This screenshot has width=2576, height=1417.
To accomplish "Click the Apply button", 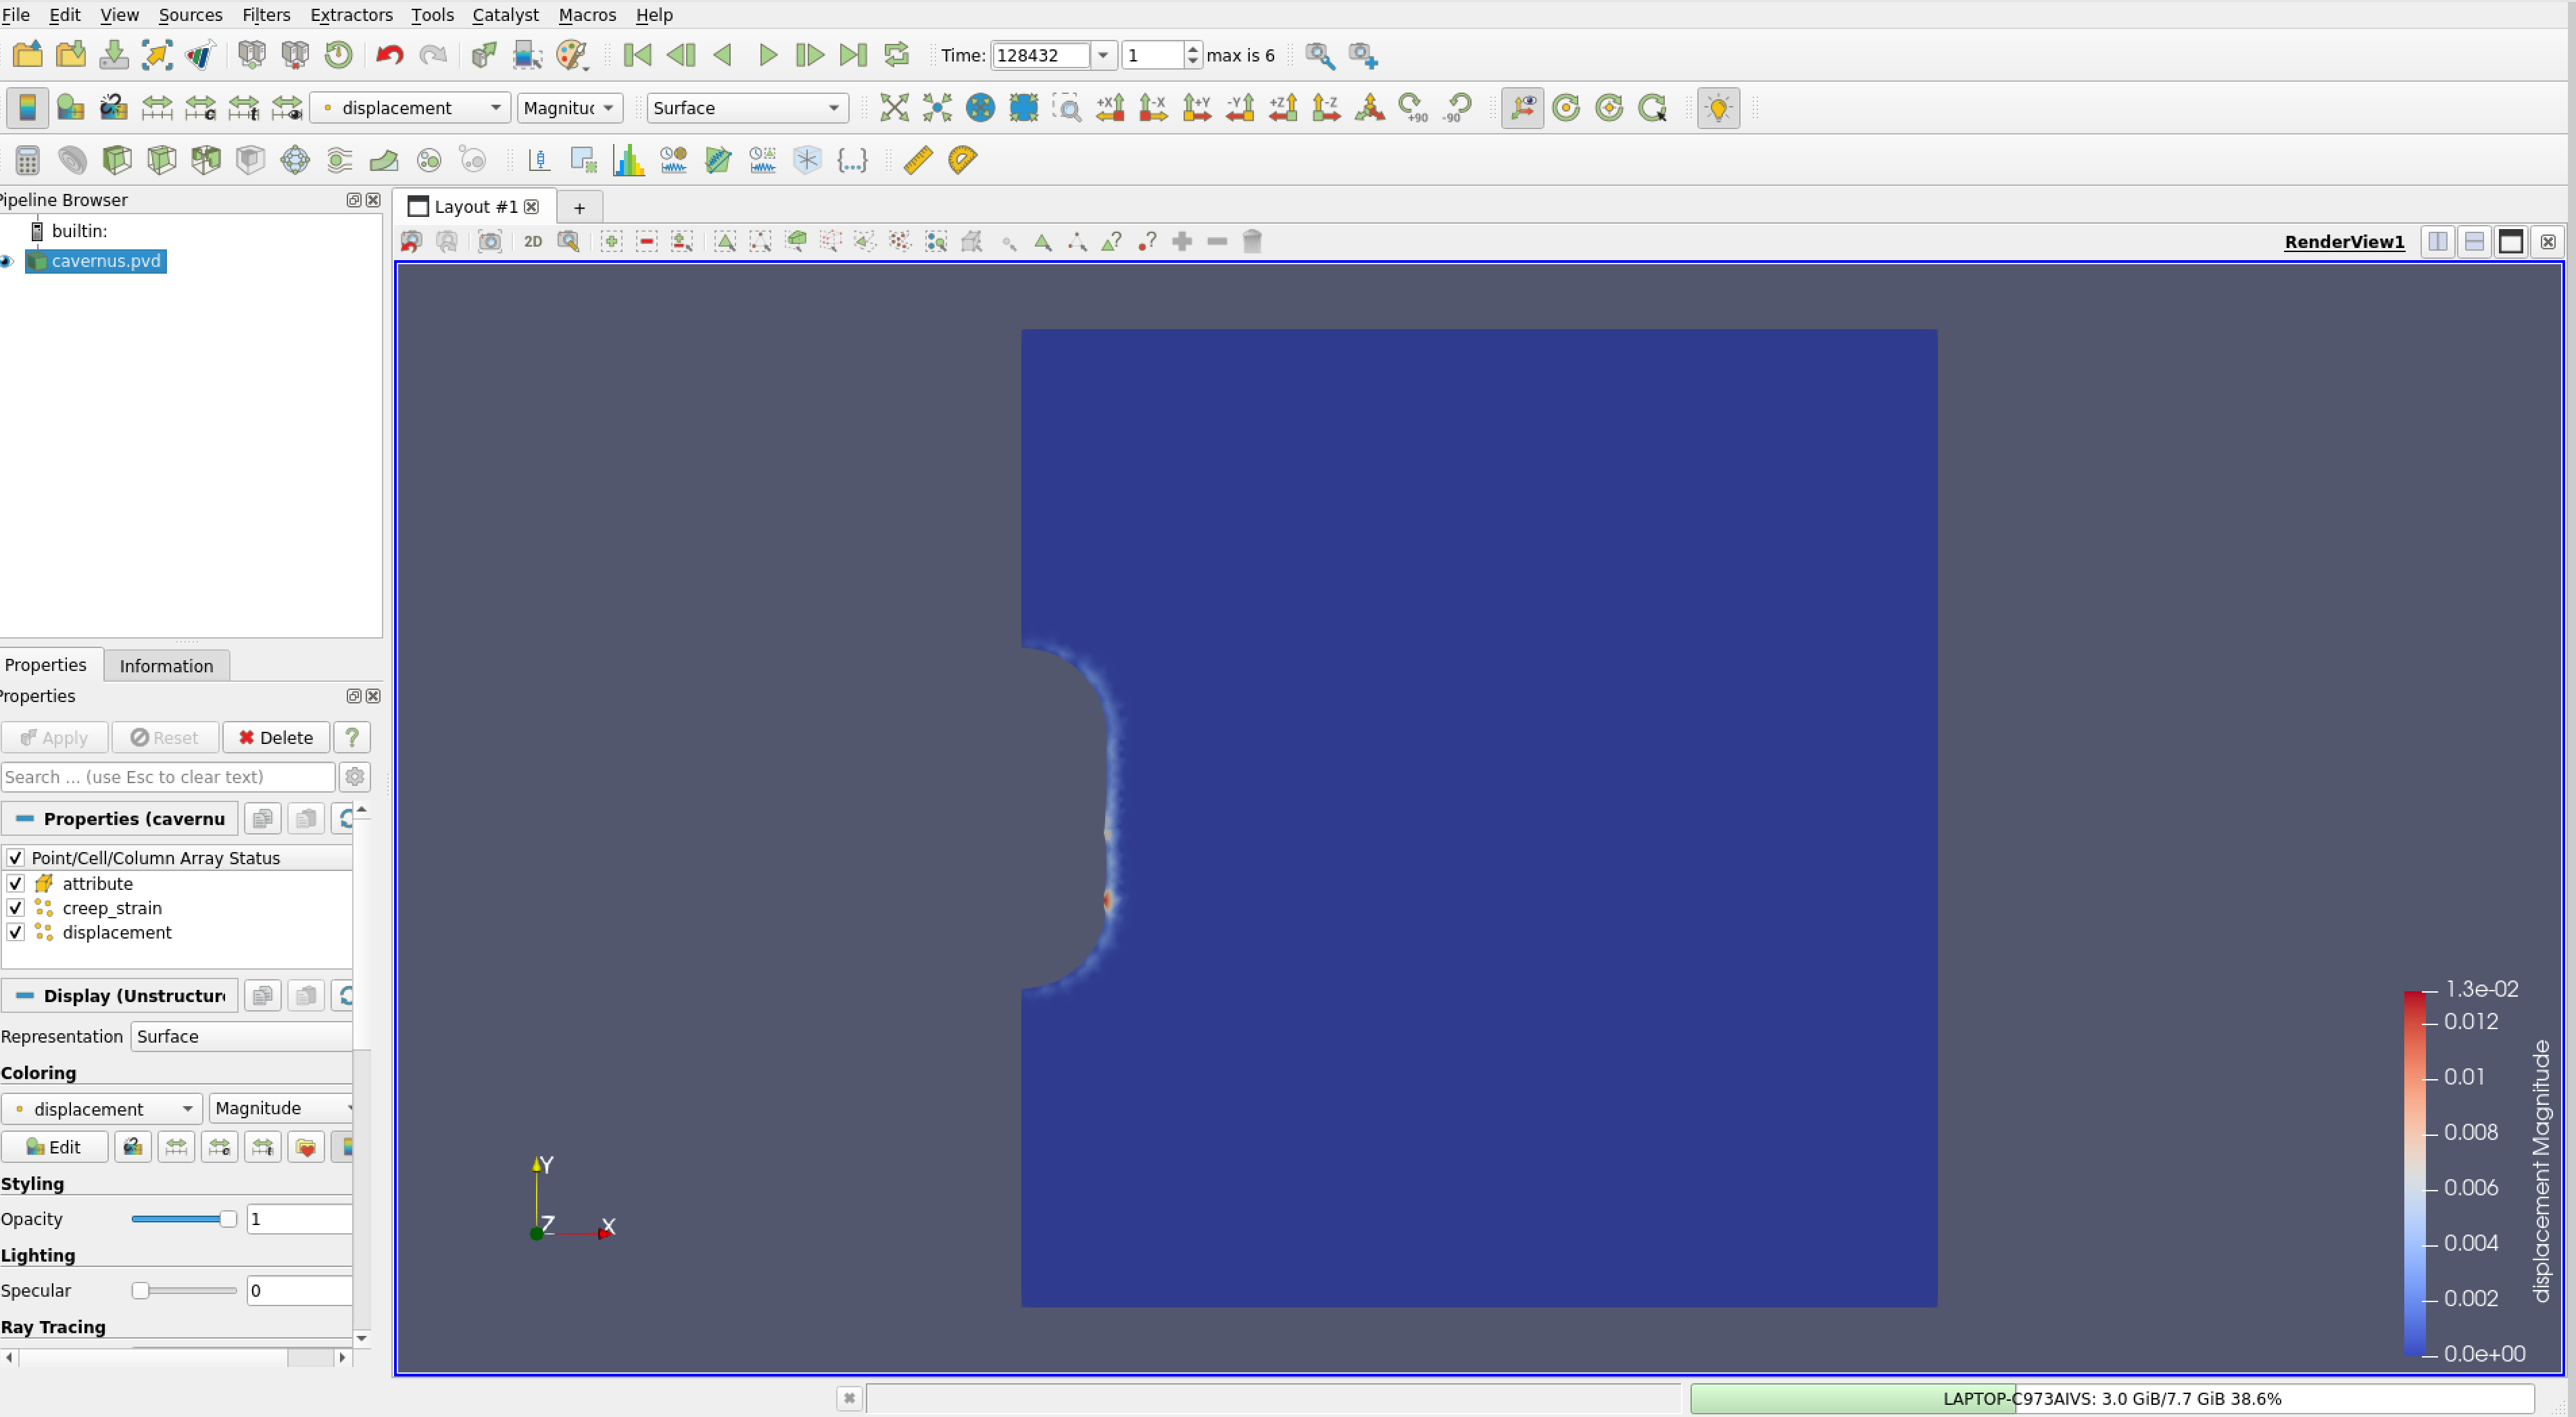I will pos(54,737).
